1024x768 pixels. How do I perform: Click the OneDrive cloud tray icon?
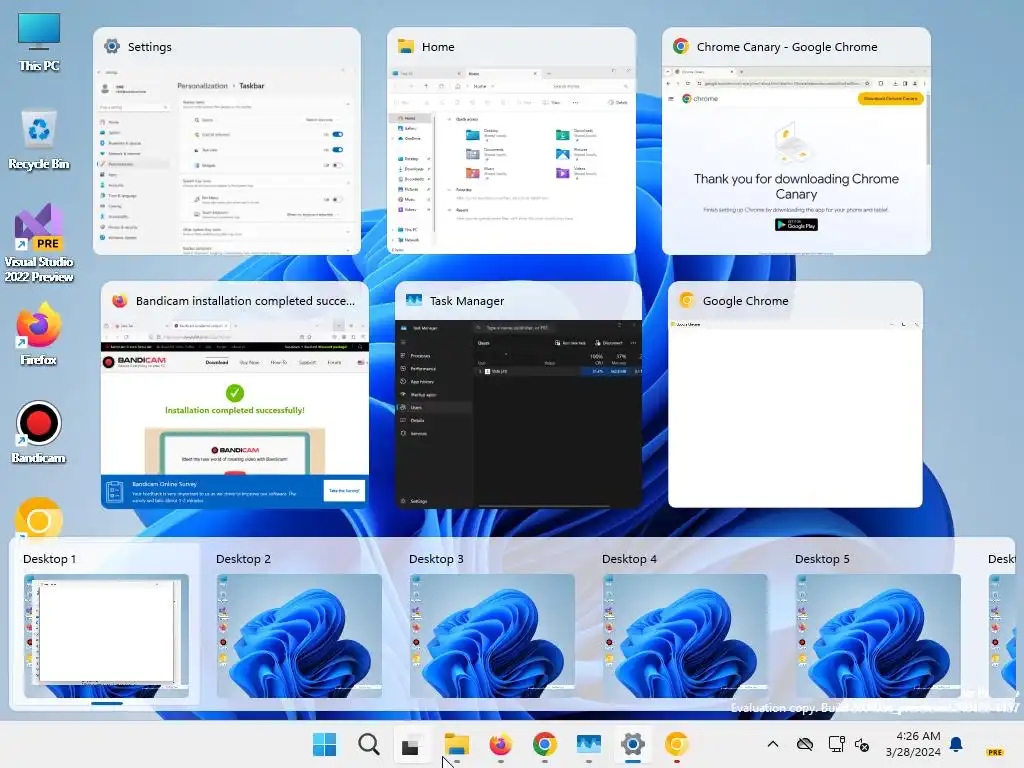pos(805,744)
